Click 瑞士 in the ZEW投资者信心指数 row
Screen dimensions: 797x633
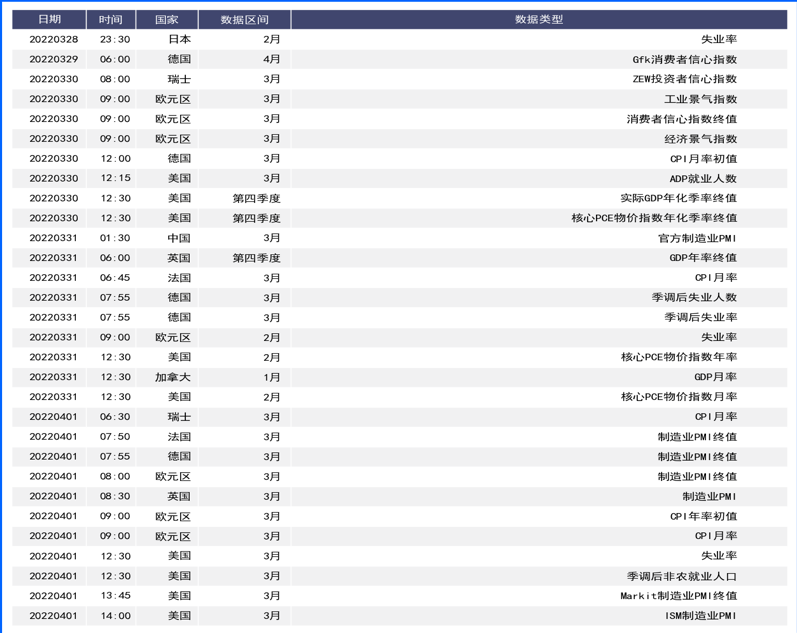point(179,79)
